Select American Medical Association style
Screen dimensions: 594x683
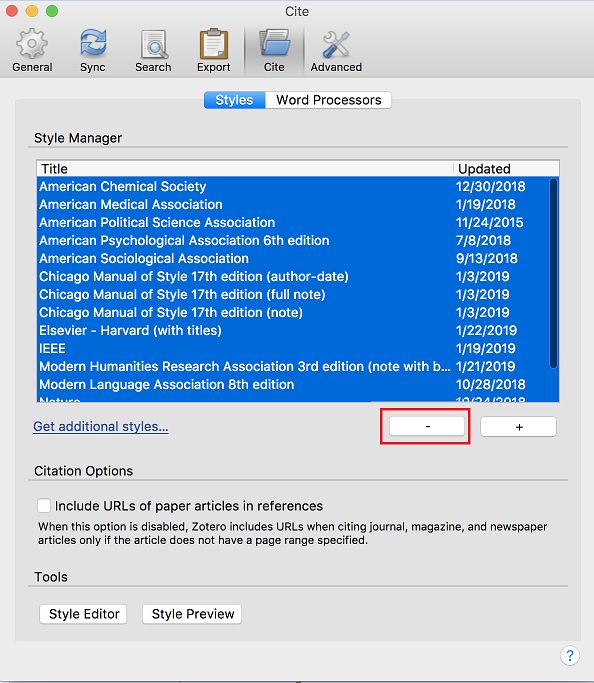[x=298, y=204]
